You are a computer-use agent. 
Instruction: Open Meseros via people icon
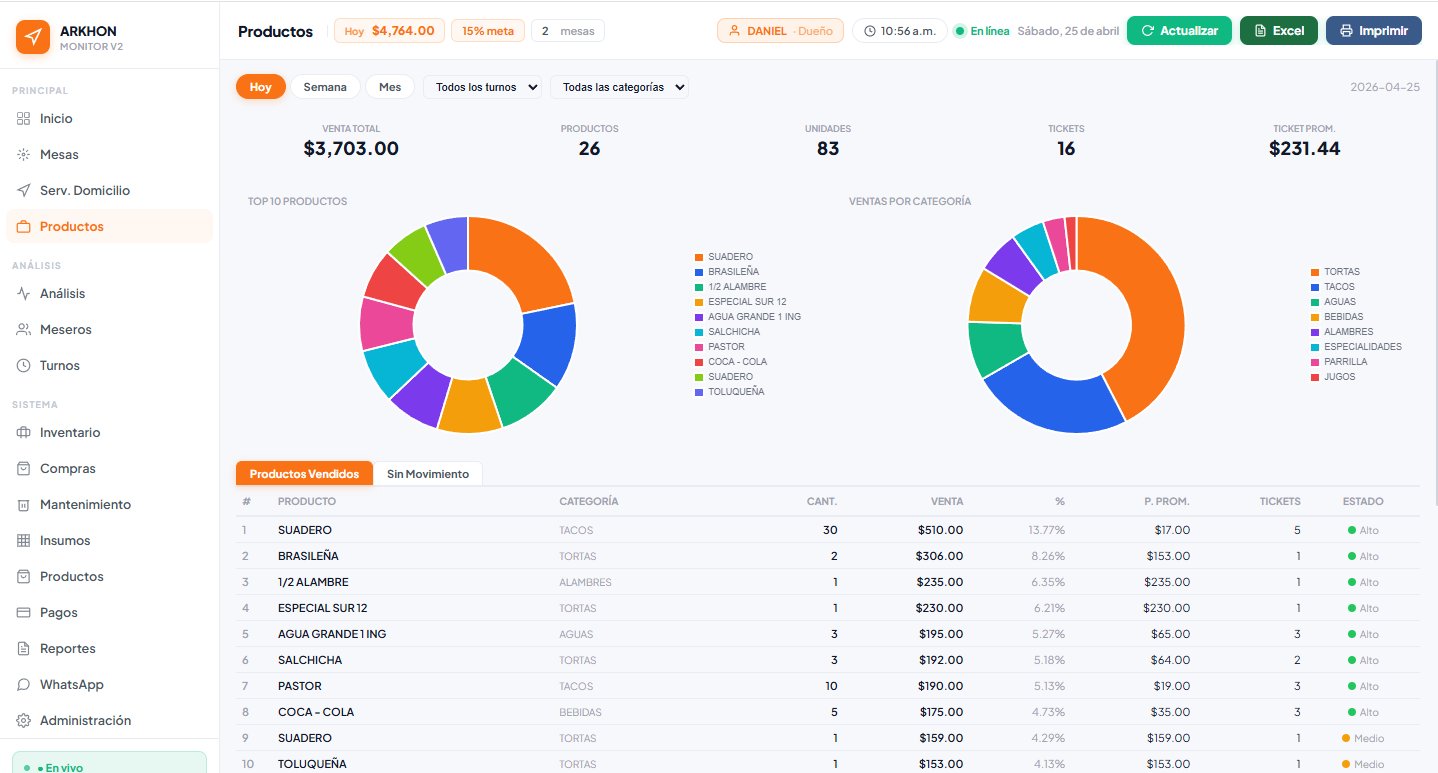pyautogui.click(x=24, y=330)
